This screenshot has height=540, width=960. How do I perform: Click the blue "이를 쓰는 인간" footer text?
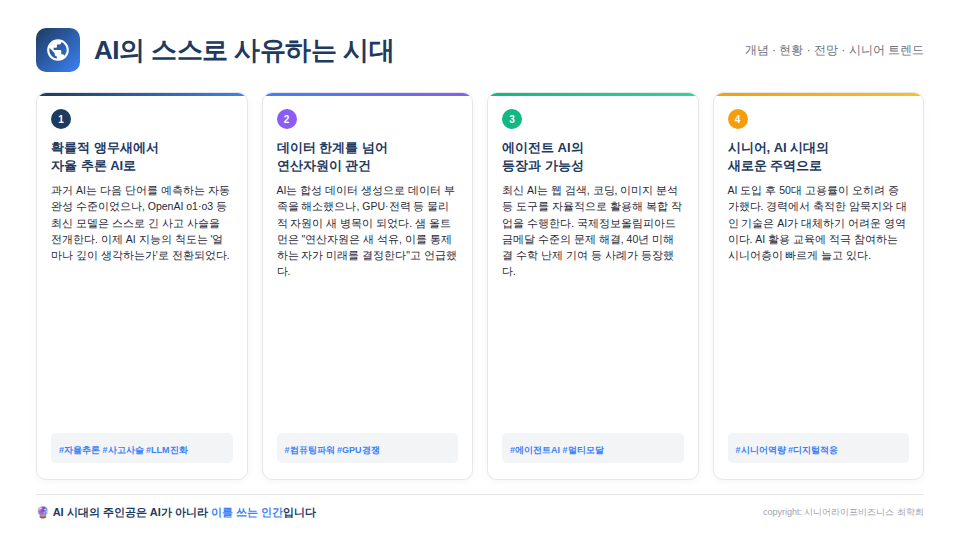pos(246,513)
